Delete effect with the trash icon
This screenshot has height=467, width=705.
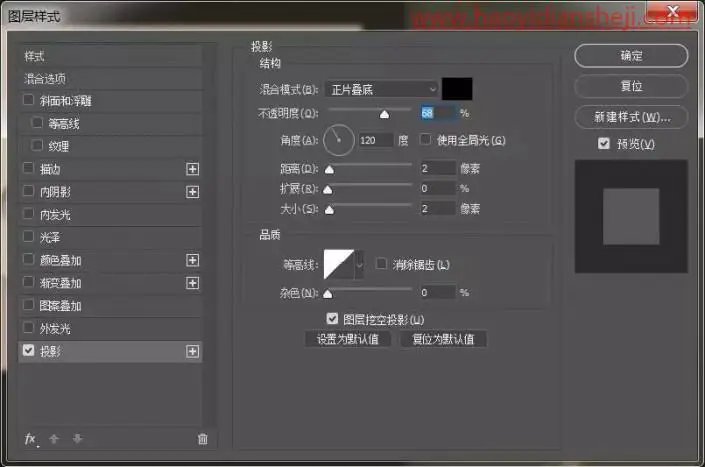point(203,439)
